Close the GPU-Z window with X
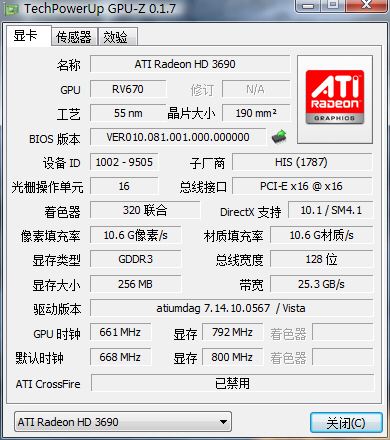The height and width of the screenshot is (440, 390). [366, 5]
